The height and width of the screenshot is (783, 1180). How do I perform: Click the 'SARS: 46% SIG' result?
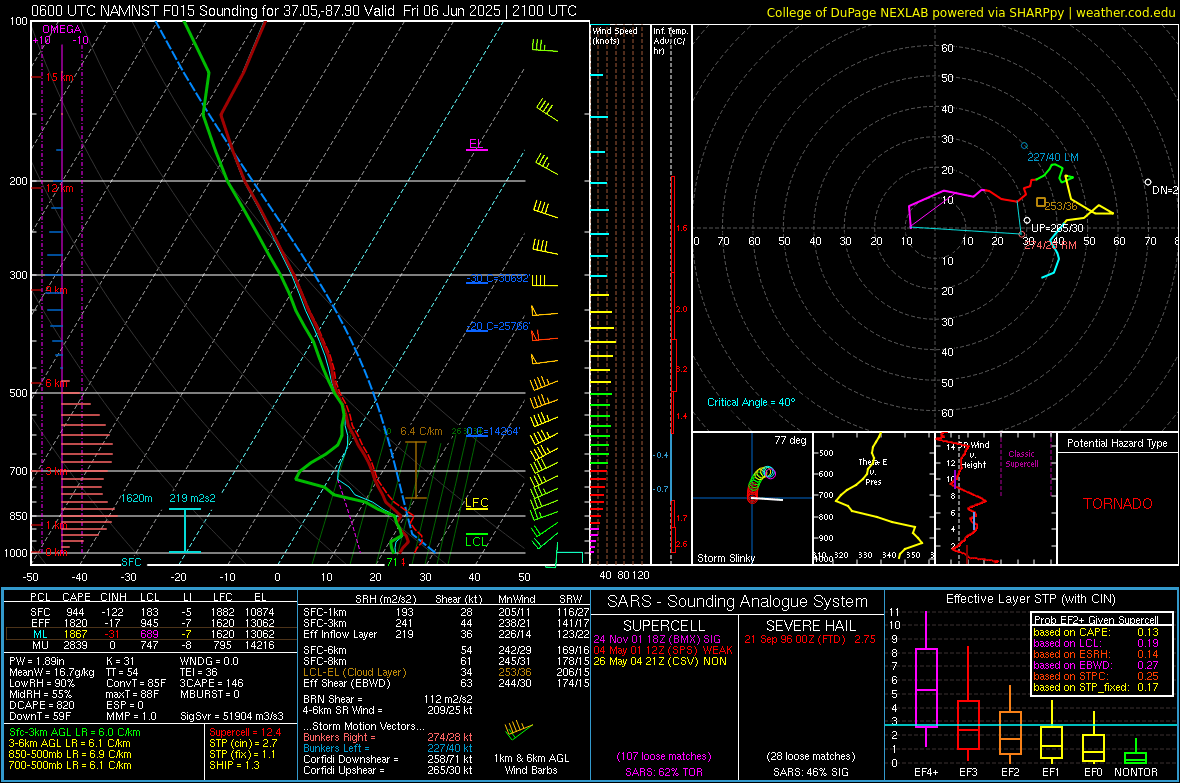coord(810,772)
